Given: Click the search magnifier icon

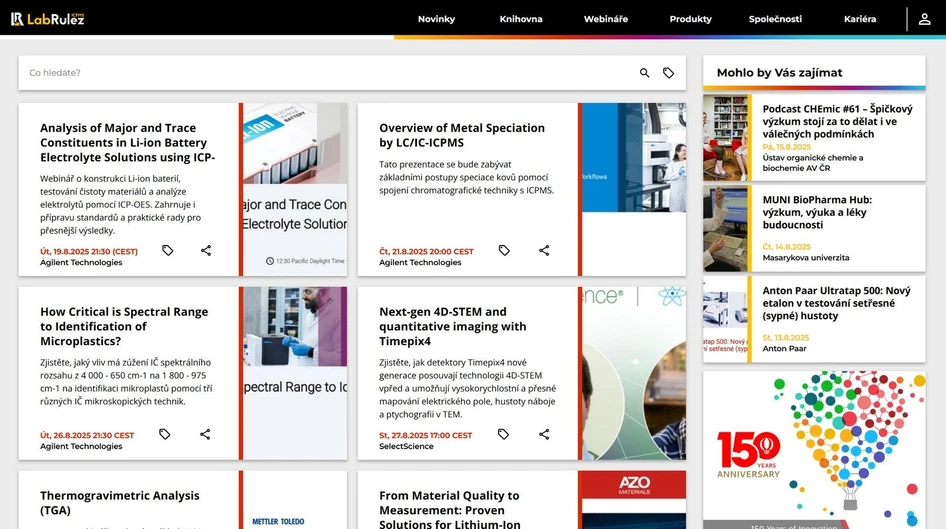Looking at the screenshot, I should 645,73.
